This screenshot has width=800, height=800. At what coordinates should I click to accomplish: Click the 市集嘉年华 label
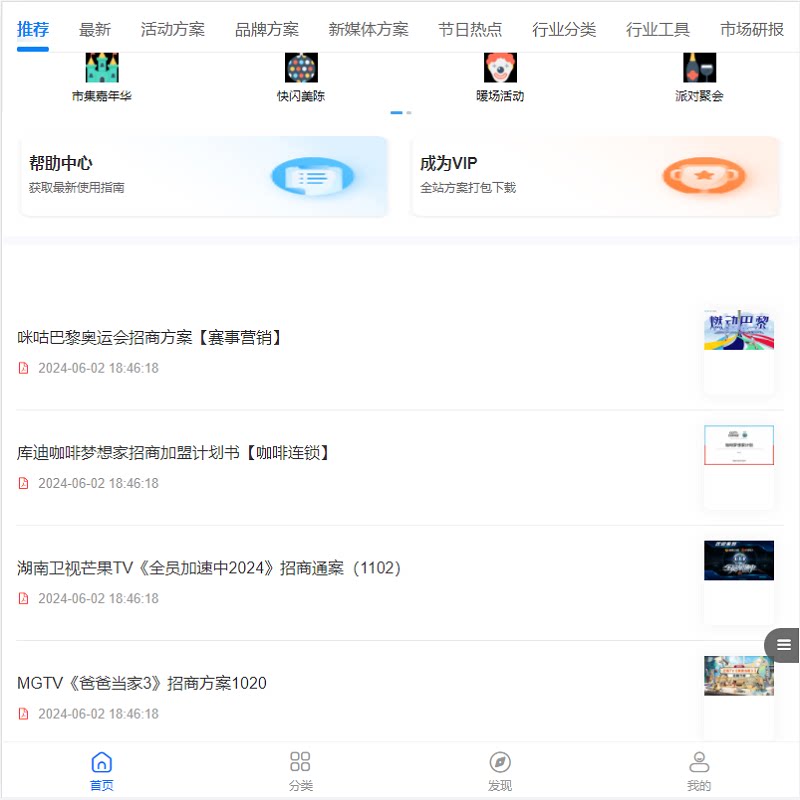102,96
